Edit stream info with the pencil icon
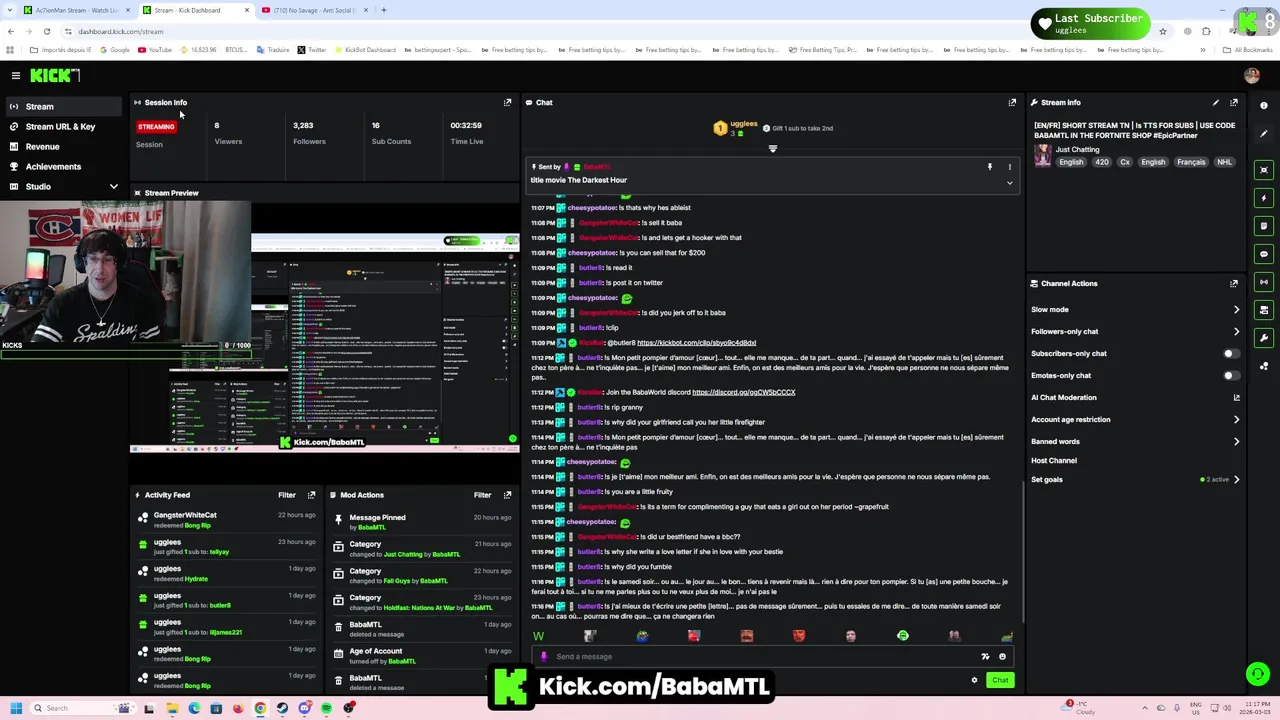1280x720 pixels. click(1216, 102)
